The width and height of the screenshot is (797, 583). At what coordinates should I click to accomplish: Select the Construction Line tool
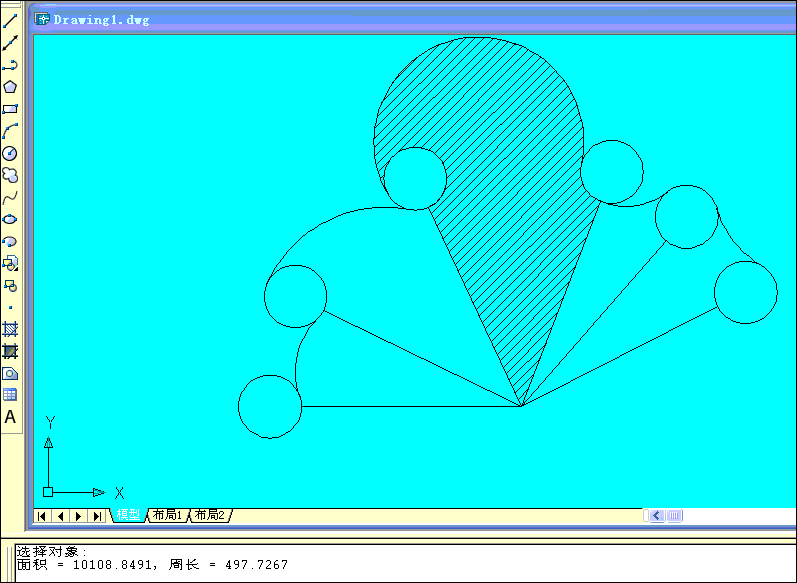[10, 43]
